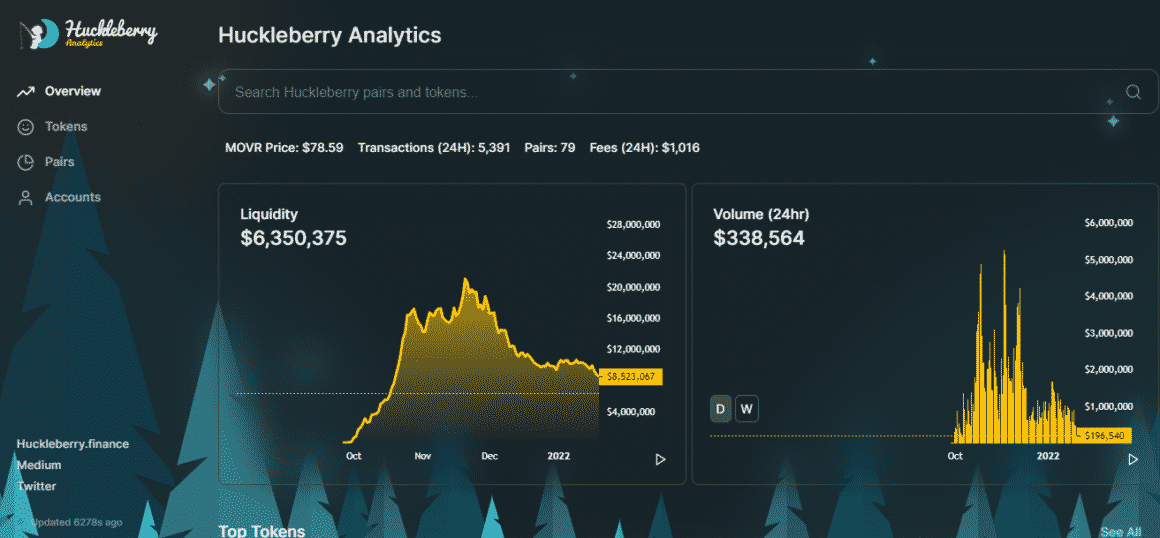Image resolution: width=1160 pixels, height=538 pixels.
Task: Open the Medium link
Action: tap(38, 465)
